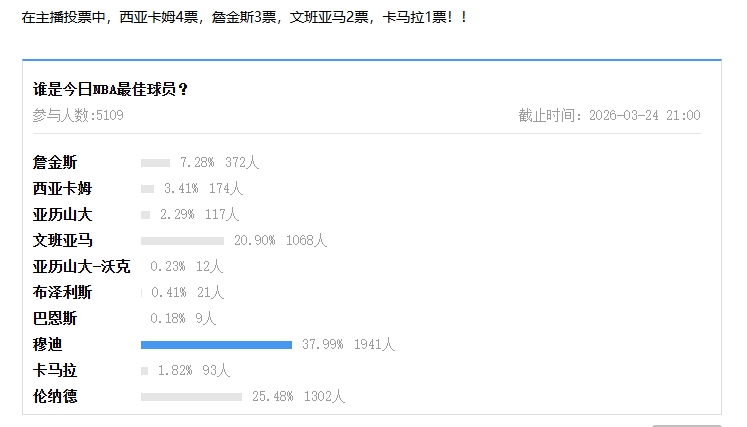Click the 参与人数:5109 participant count

pos(78,115)
